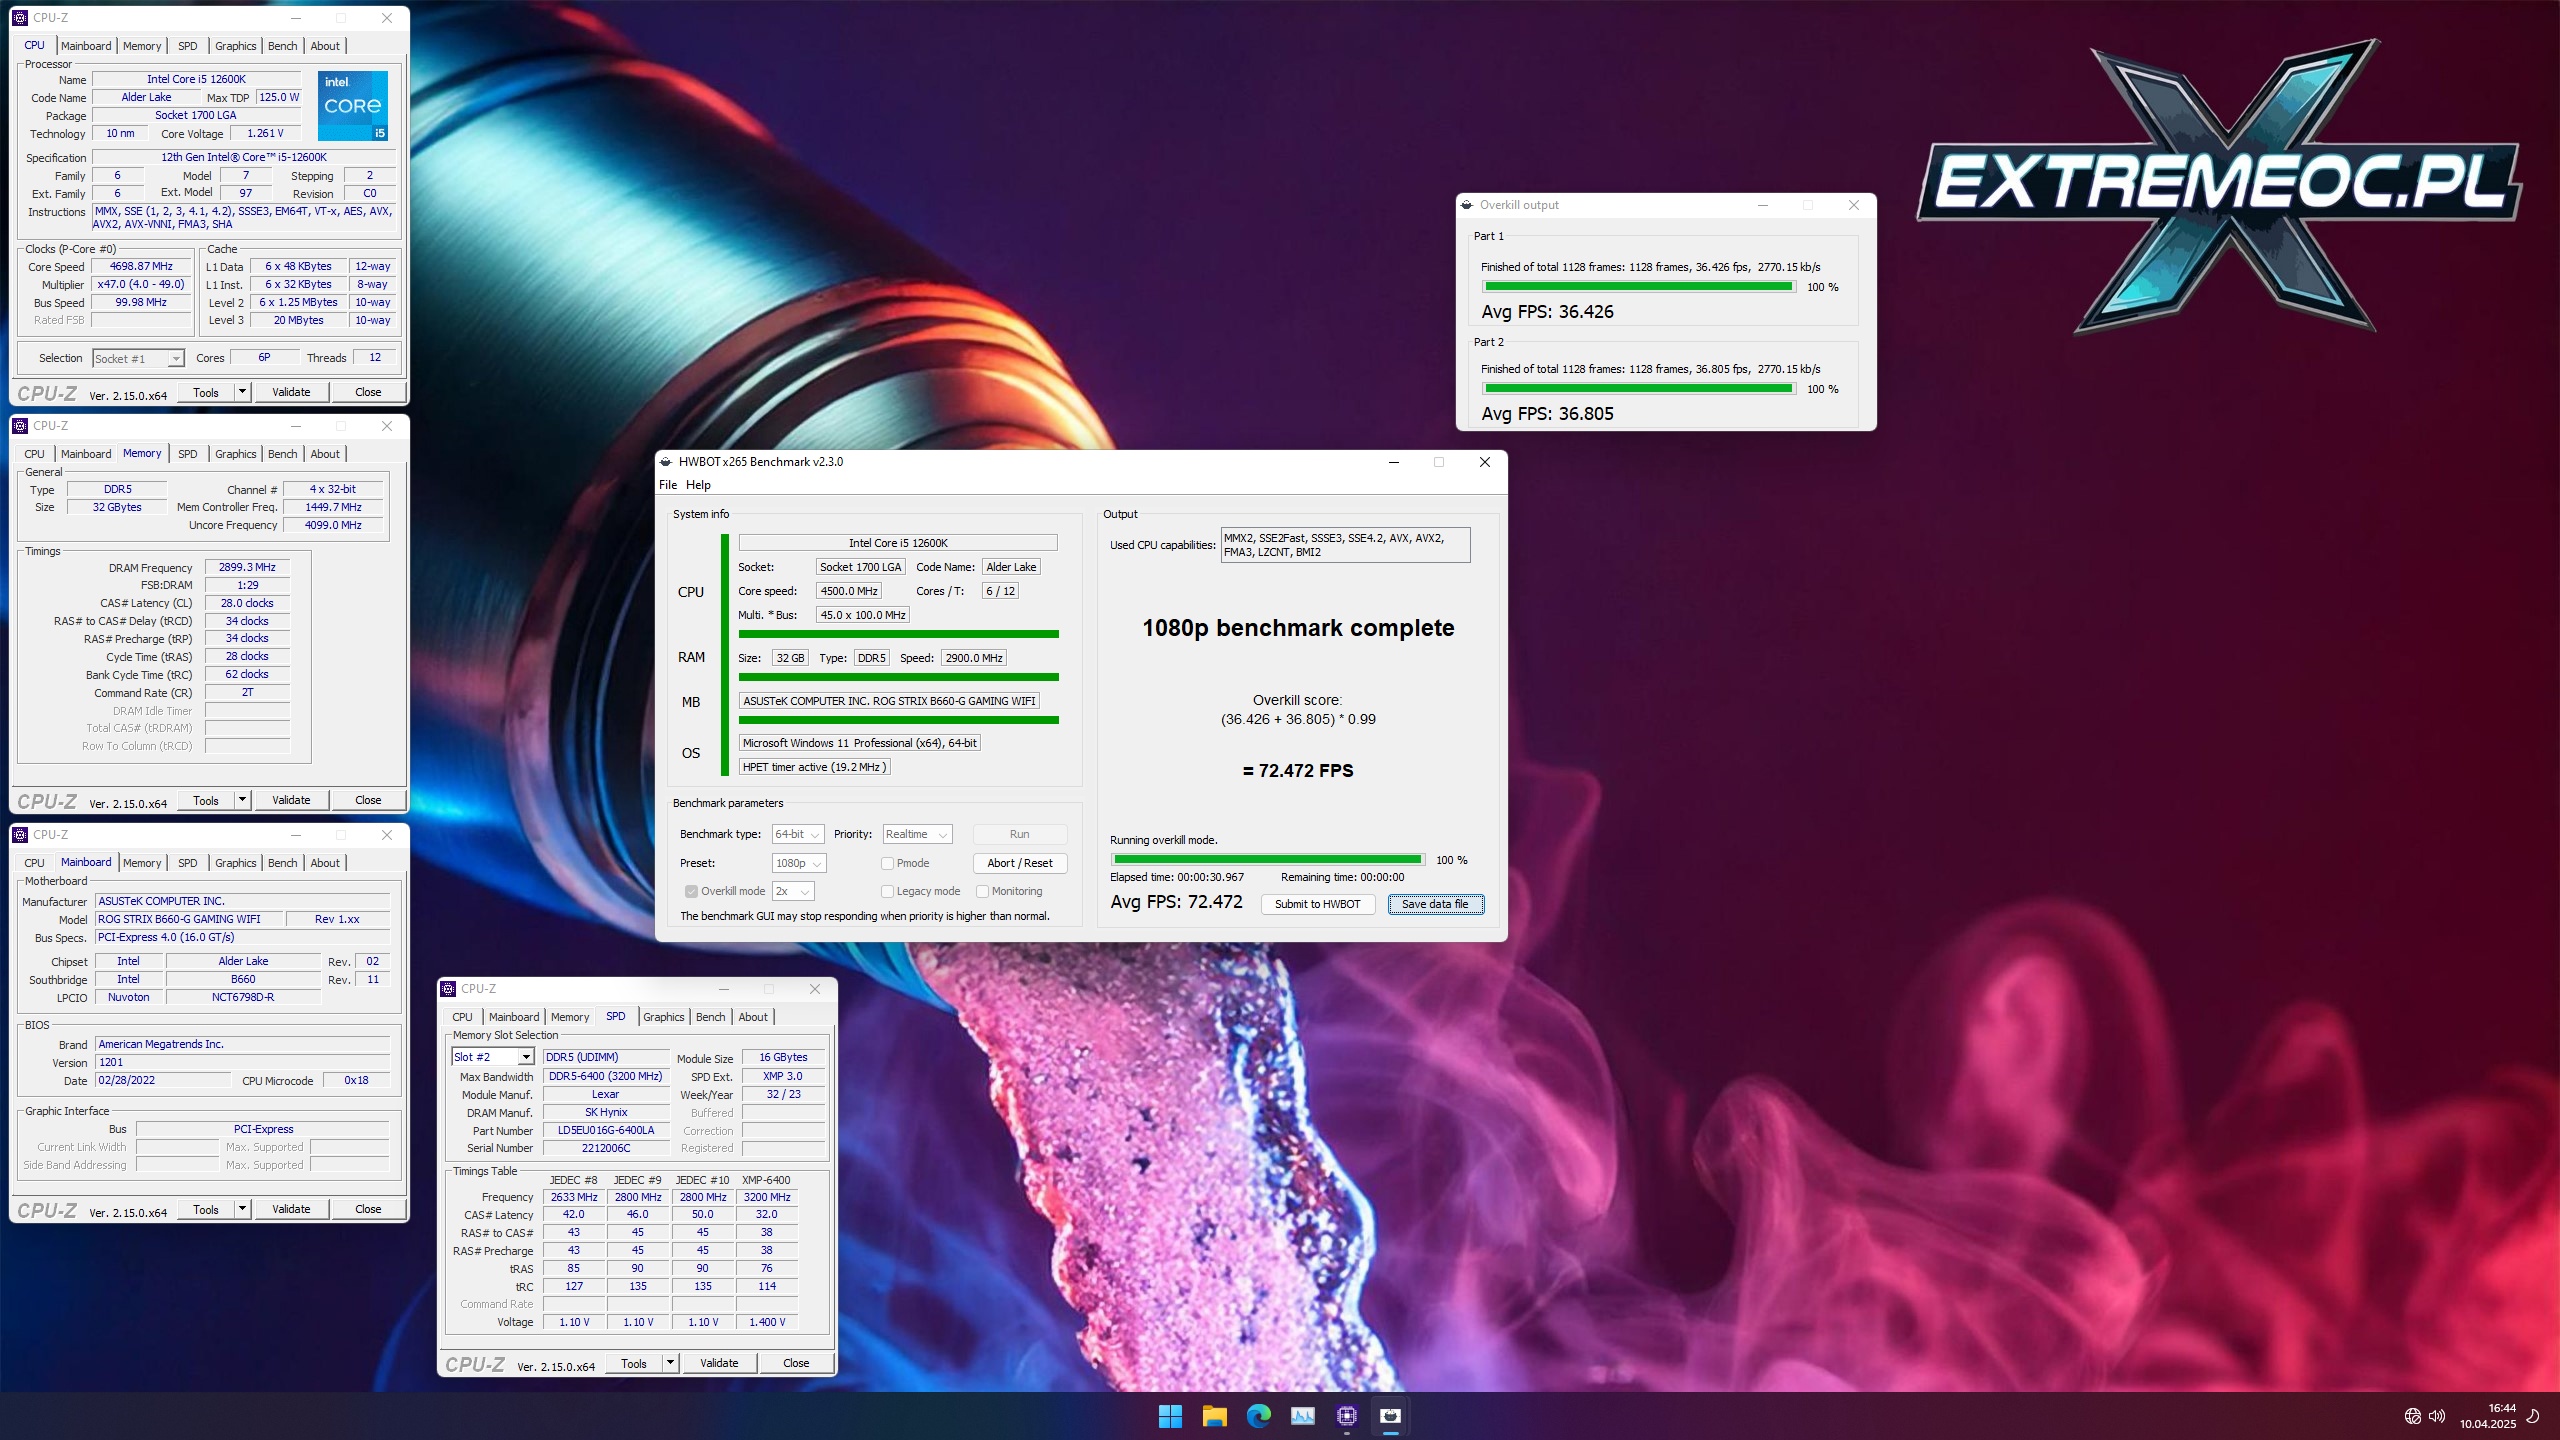
Task: Switch to Graphics tab in Memory CPU-Z window
Action: pyautogui.click(x=236, y=454)
